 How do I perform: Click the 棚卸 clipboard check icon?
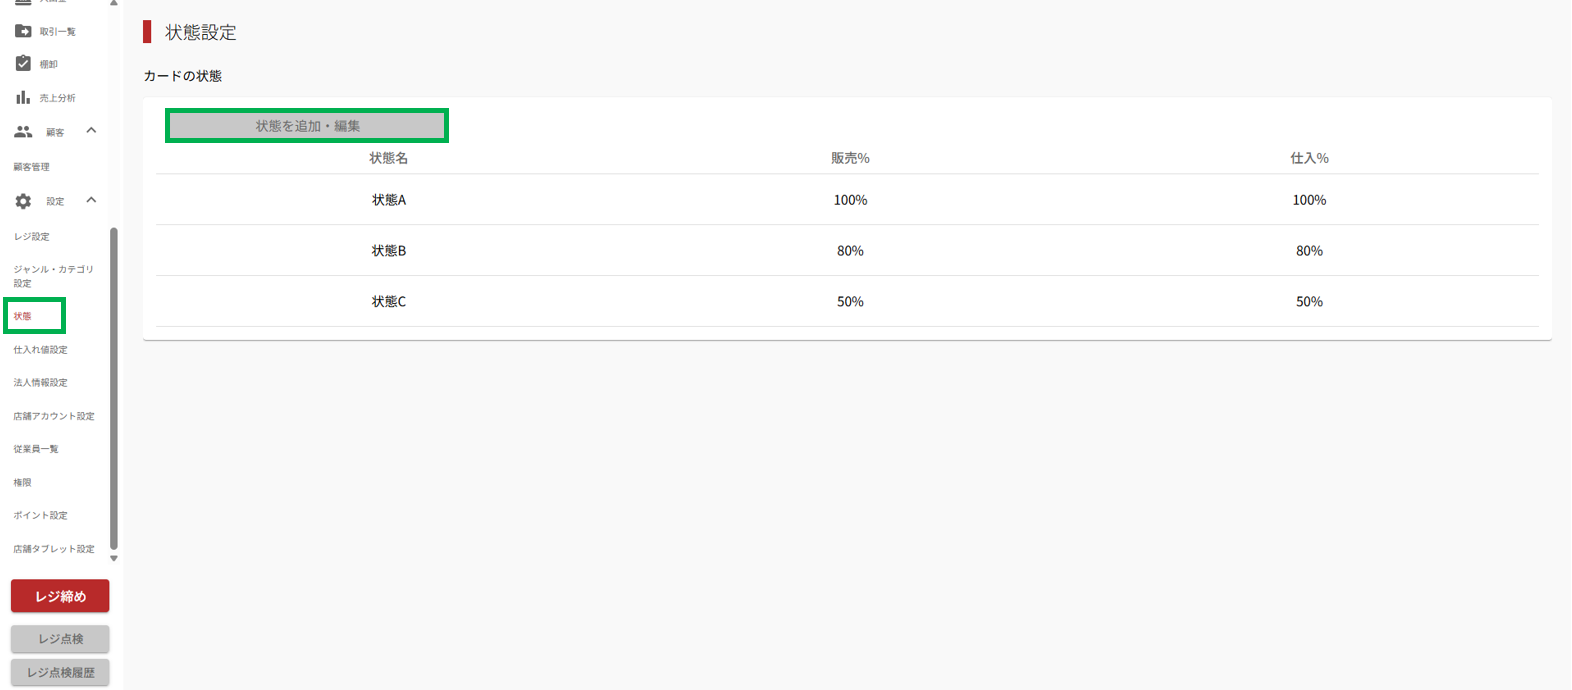point(23,64)
